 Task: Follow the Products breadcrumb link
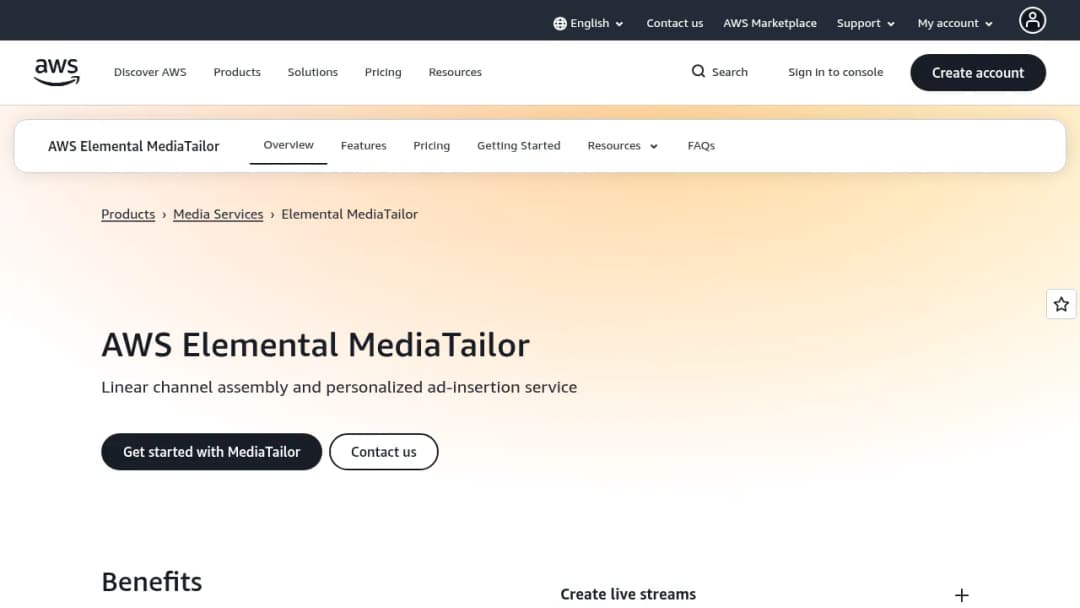pyautogui.click(x=128, y=214)
